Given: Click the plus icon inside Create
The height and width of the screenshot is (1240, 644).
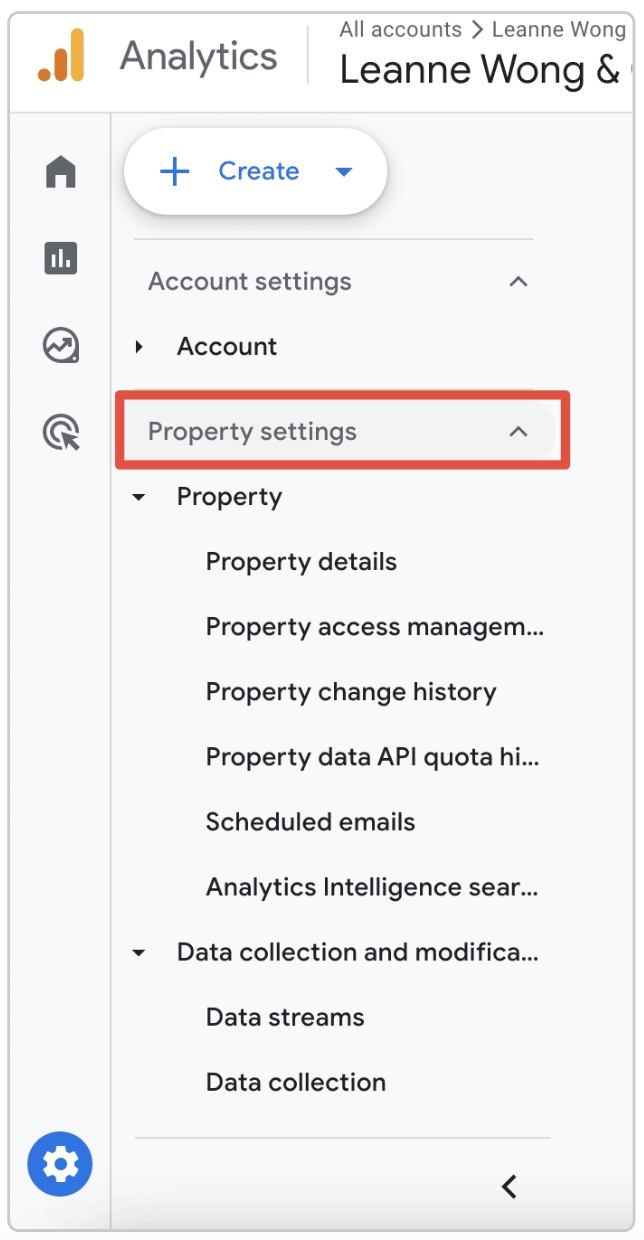Looking at the screenshot, I should click(175, 171).
